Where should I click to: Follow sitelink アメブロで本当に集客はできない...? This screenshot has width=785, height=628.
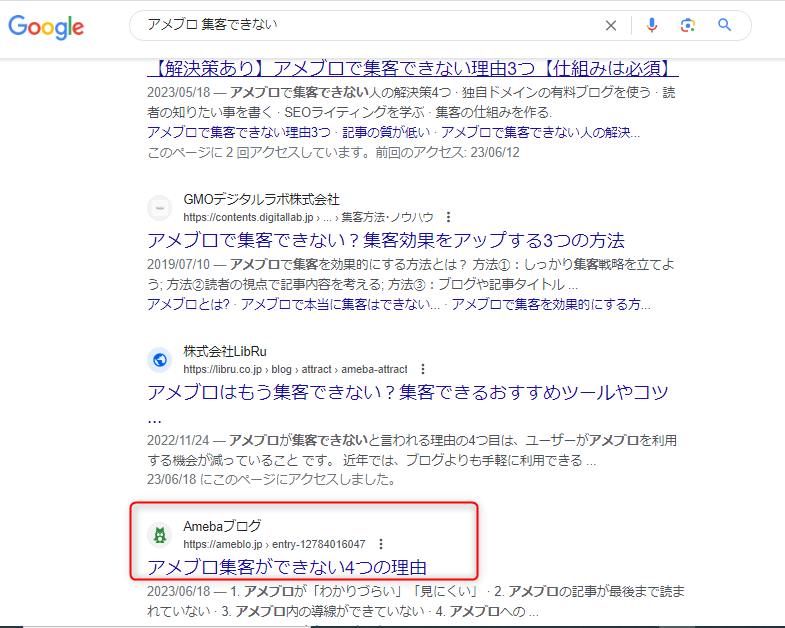click(x=340, y=304)
